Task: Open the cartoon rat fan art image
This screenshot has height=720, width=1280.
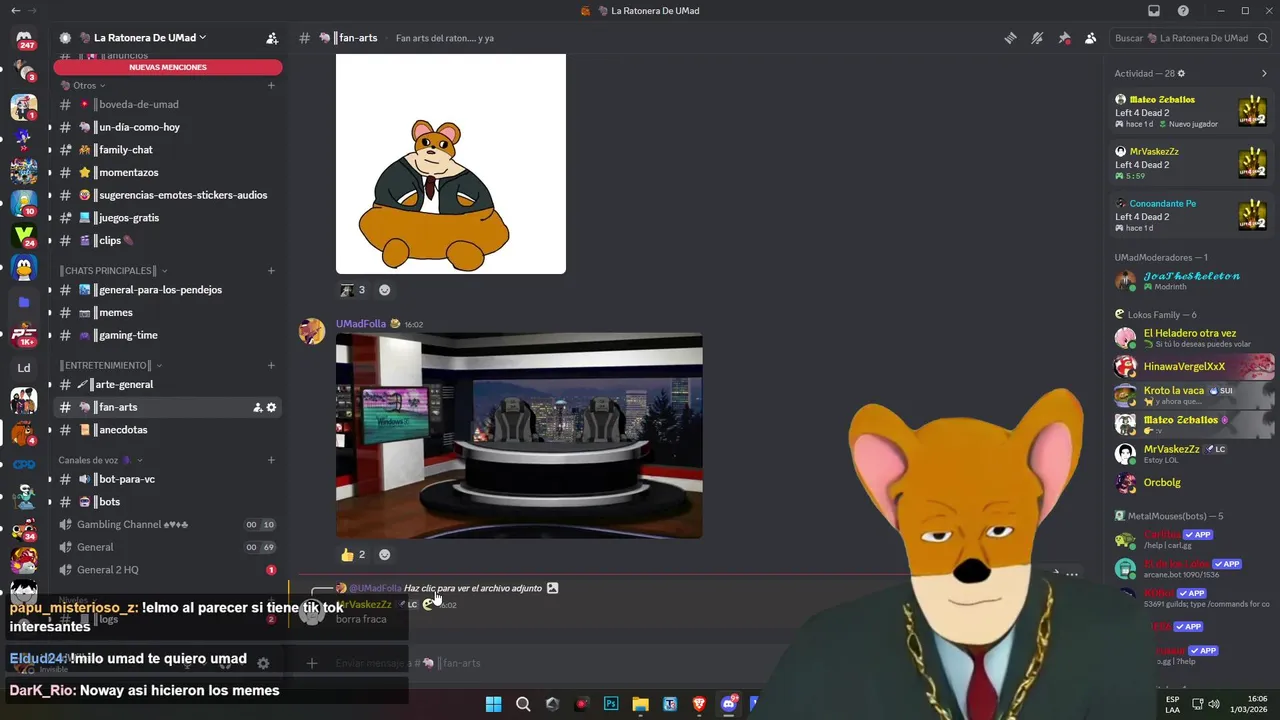Action: coord(451,164)
